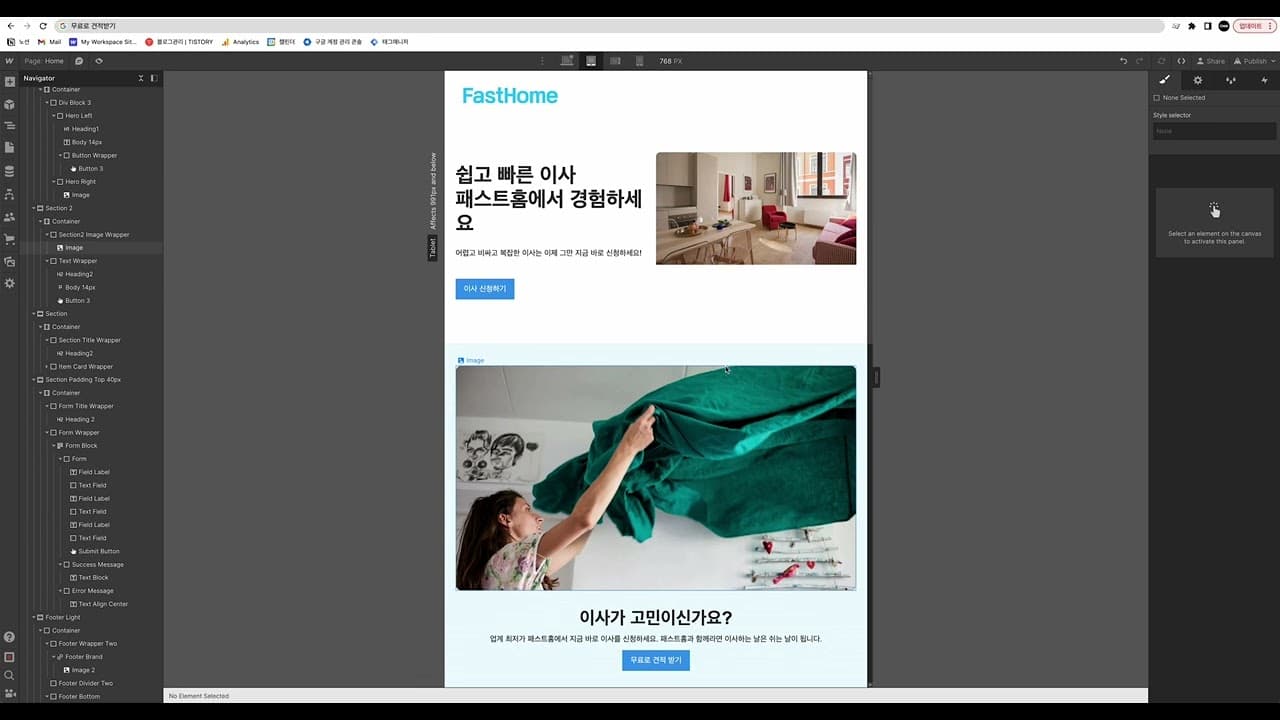Collapse the Form Block tree node
The image size is (1280, 720).
pyautogui.click(x=54, y=446)
